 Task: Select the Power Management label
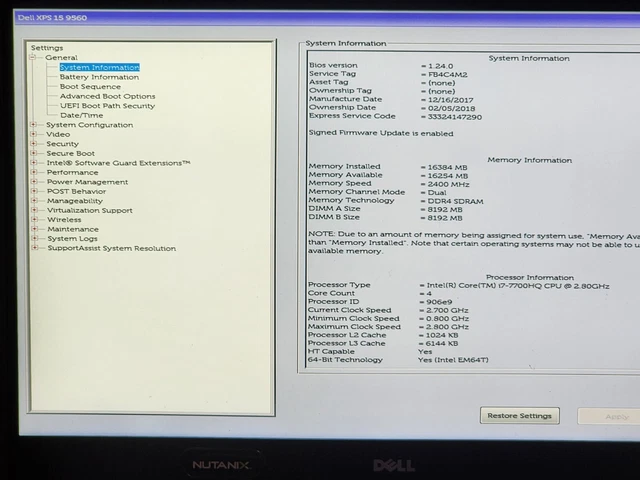pos(87,182)
